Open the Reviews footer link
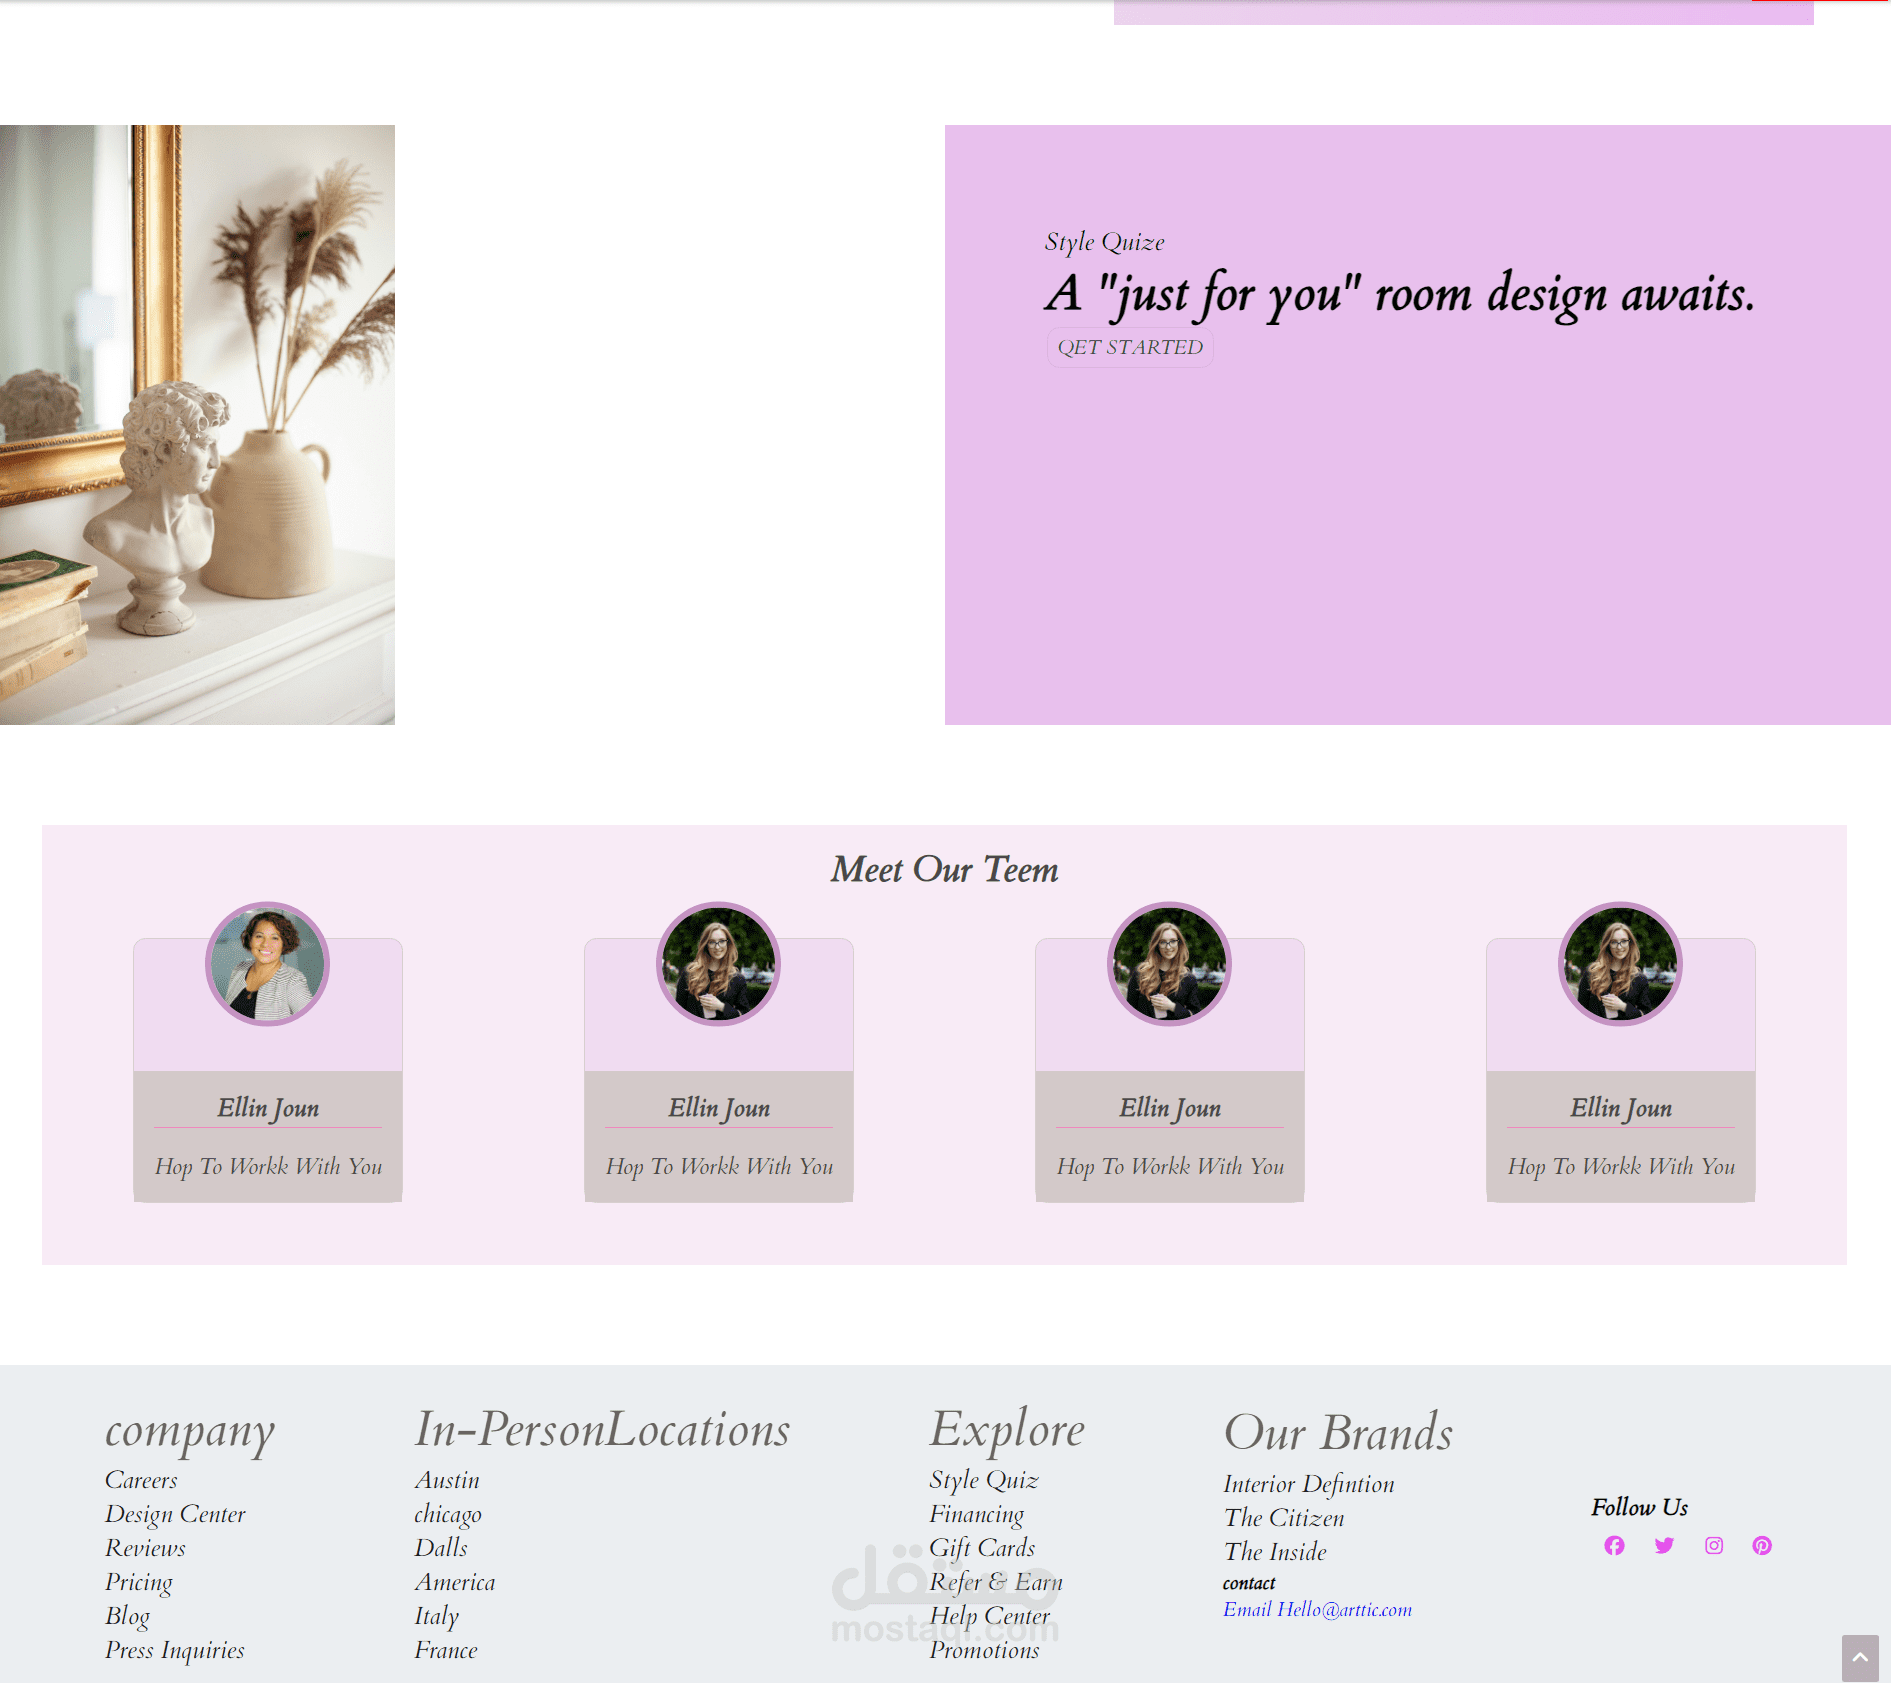 pyautogui.click(x=145, y=1548)
